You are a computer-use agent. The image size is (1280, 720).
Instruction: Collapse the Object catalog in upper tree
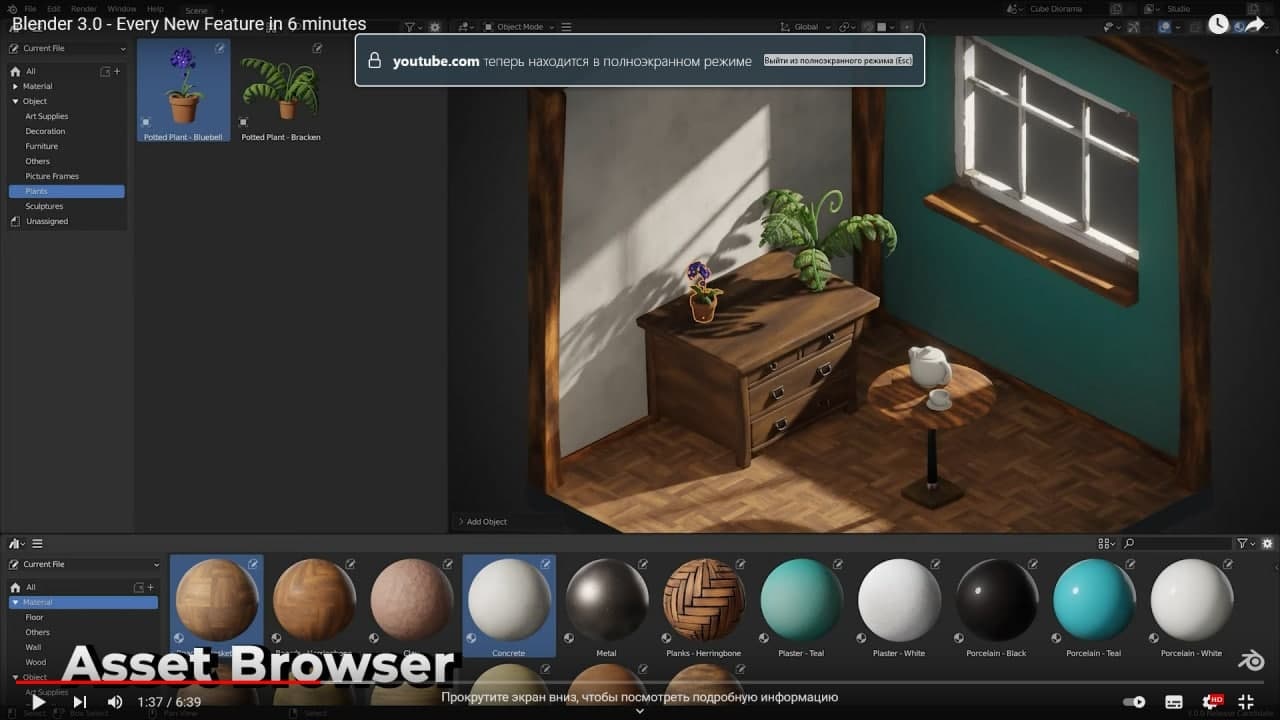click(15, 101)
